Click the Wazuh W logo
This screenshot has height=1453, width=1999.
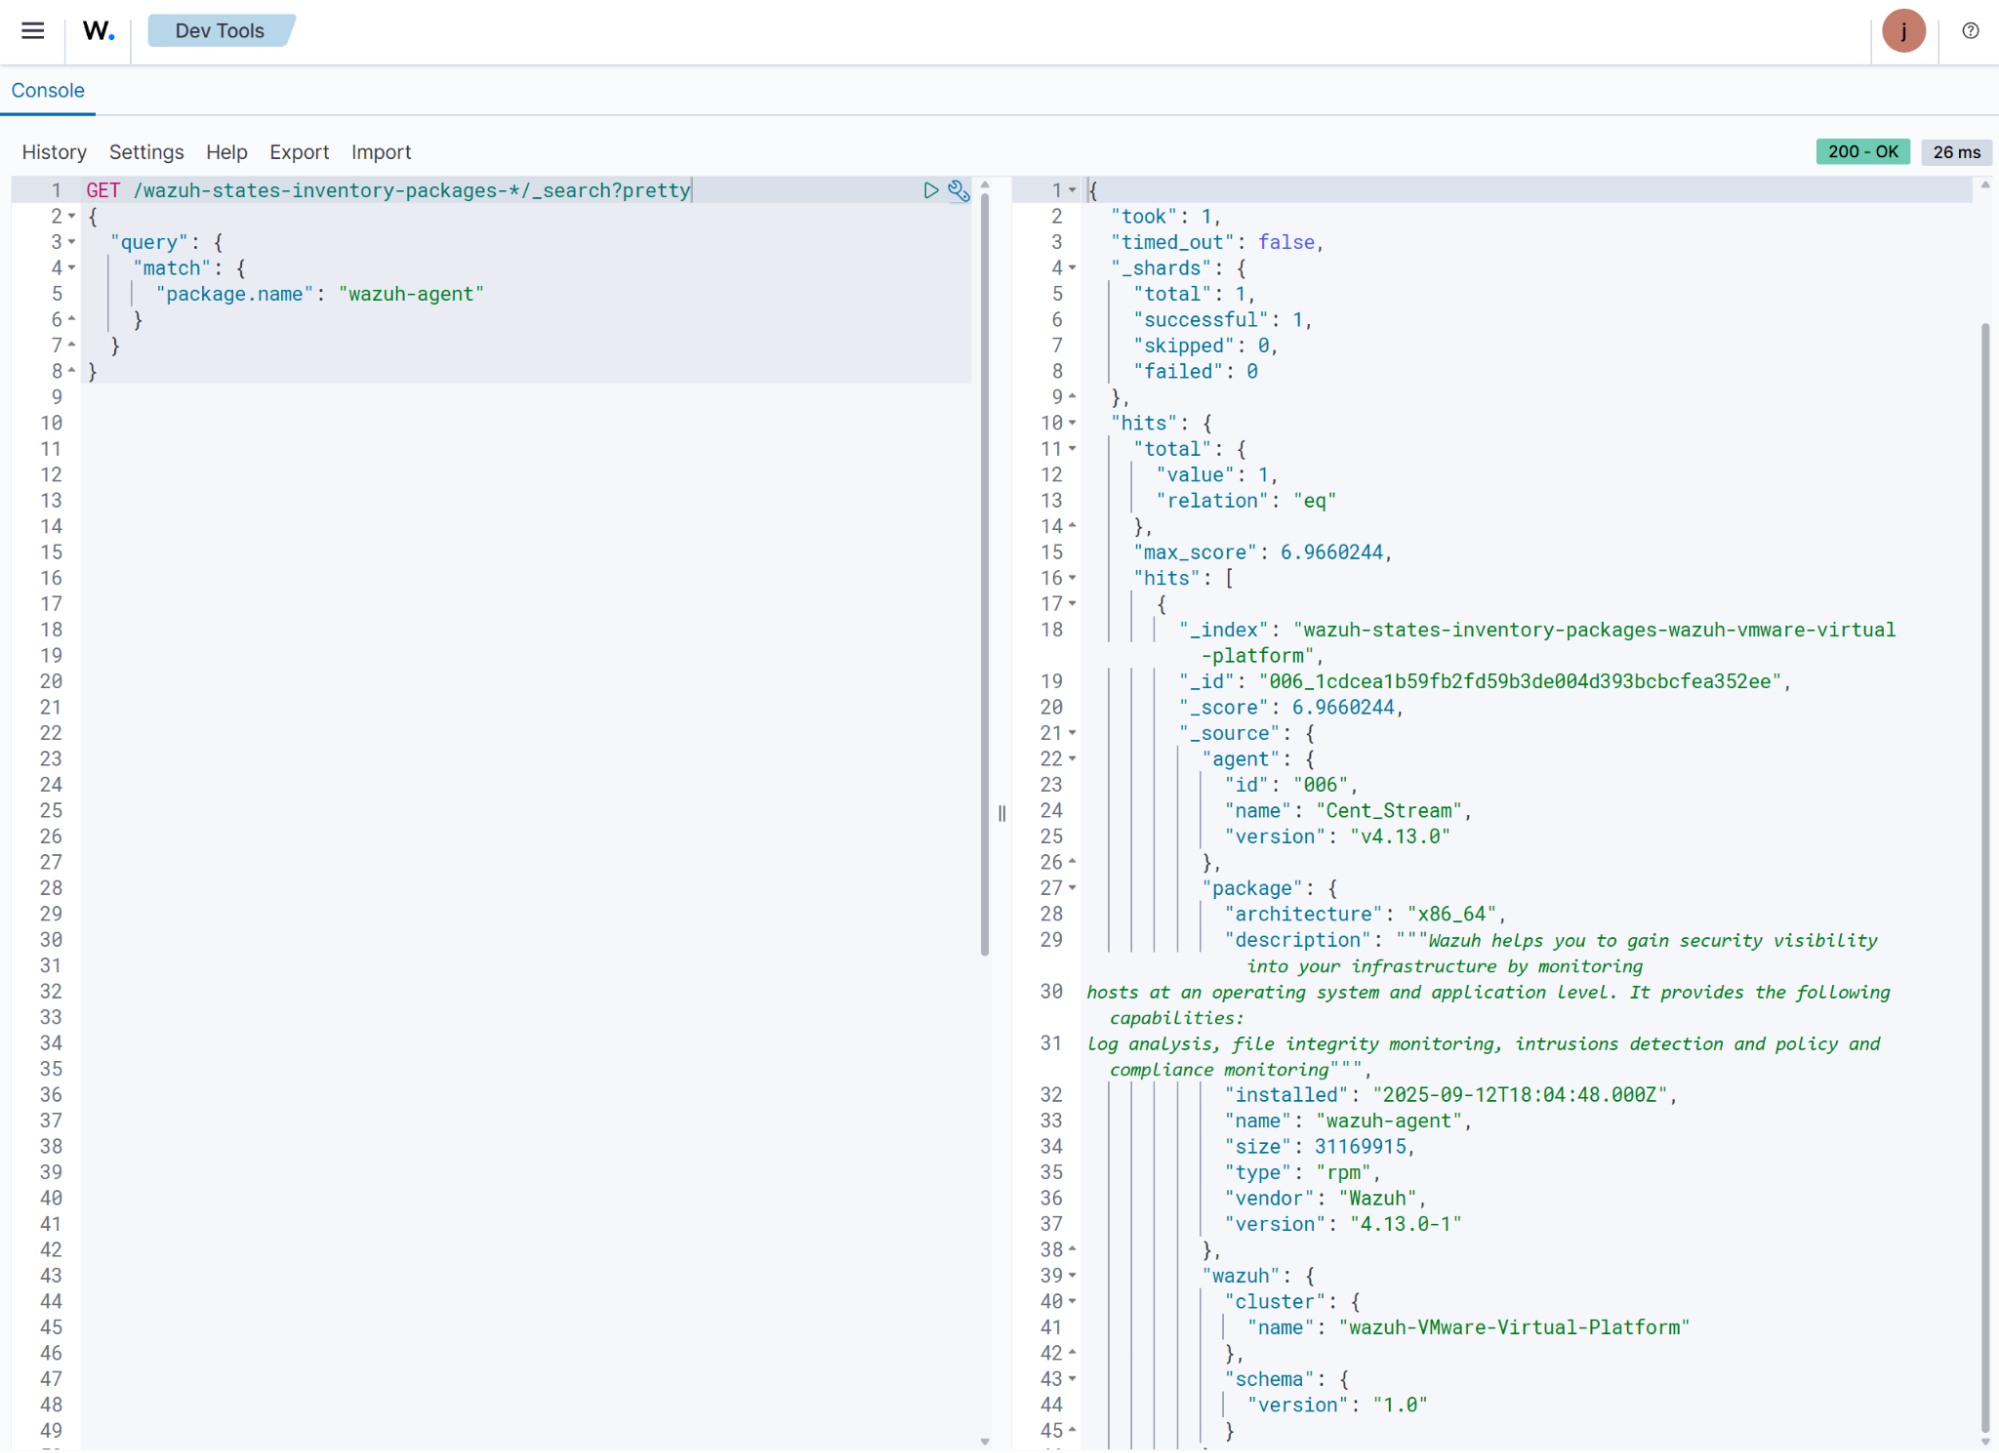point(98,31)
